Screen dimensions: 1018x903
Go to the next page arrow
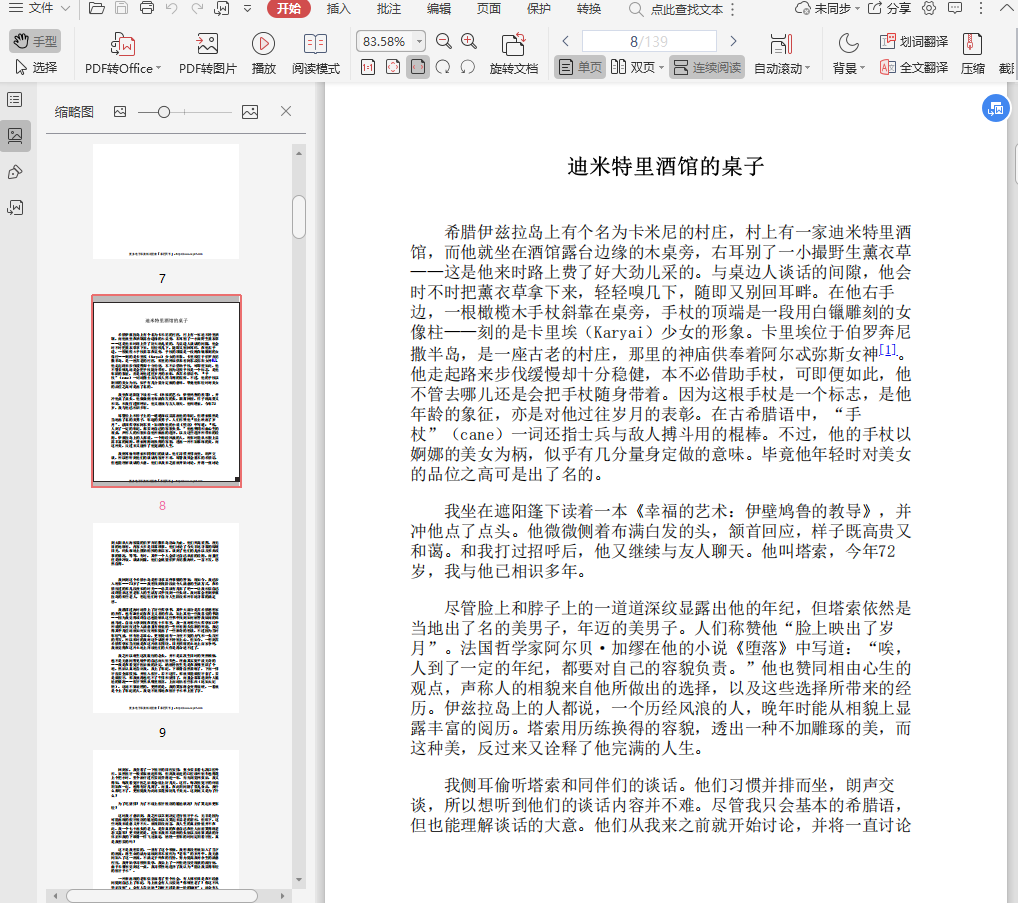pos(734,41)
